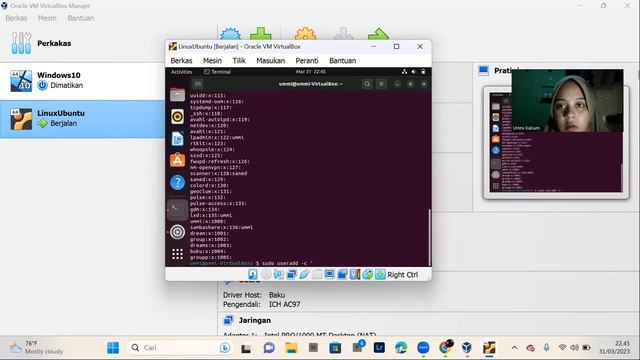
Task: Open the Masukan menu
Action: click(271, 60)
